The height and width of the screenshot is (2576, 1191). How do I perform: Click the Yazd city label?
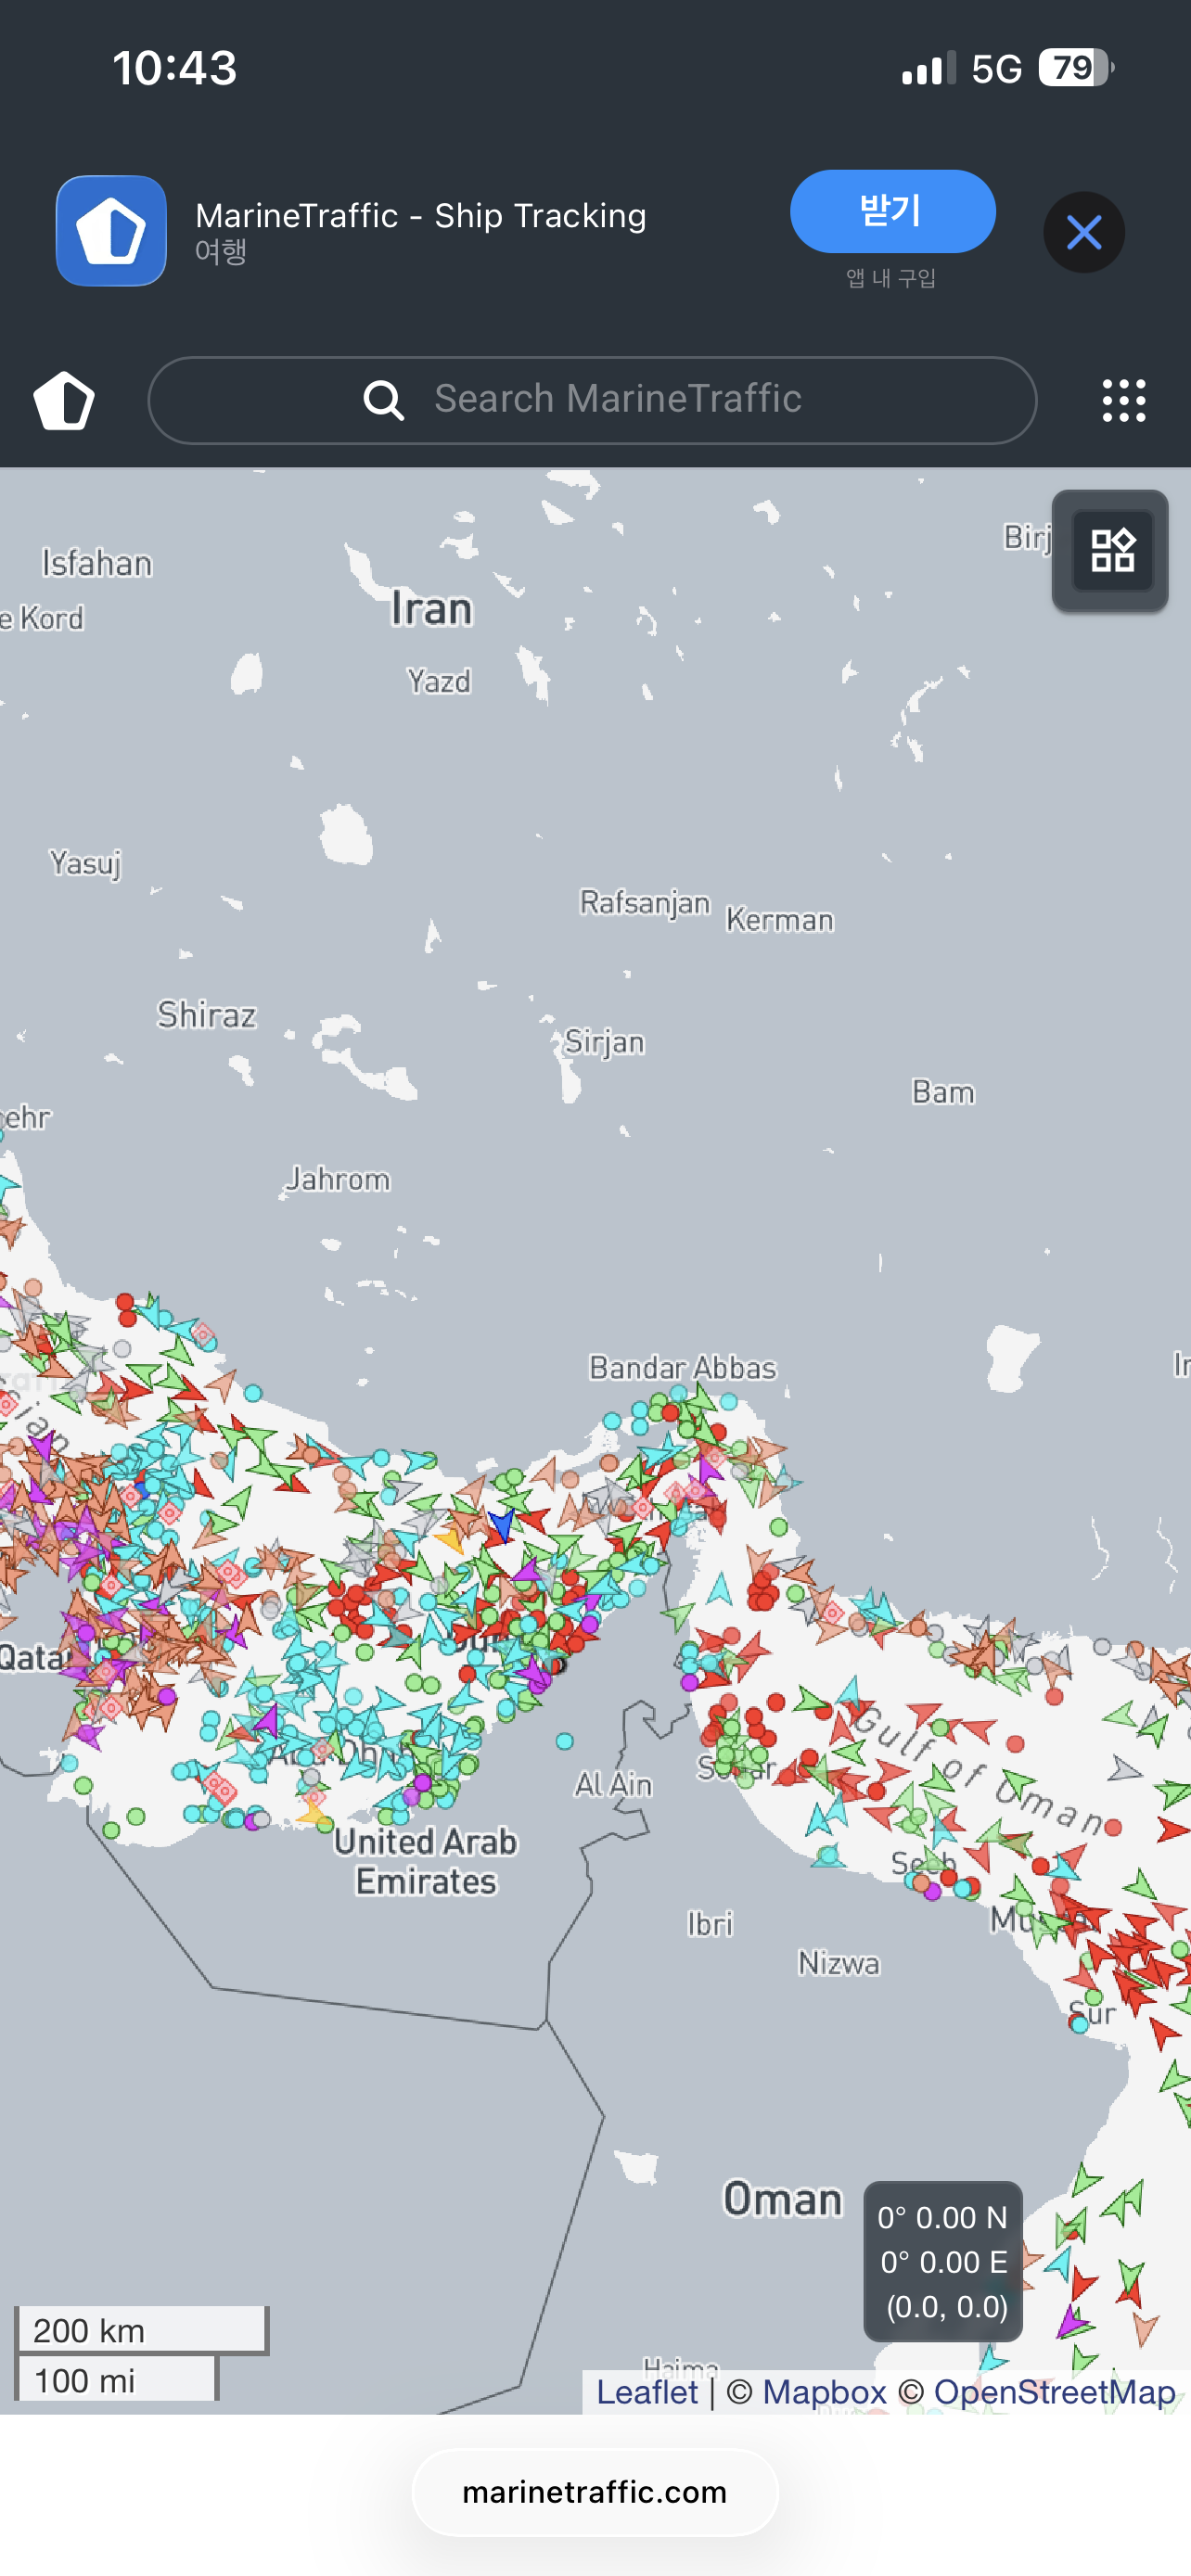pos(439,681)
